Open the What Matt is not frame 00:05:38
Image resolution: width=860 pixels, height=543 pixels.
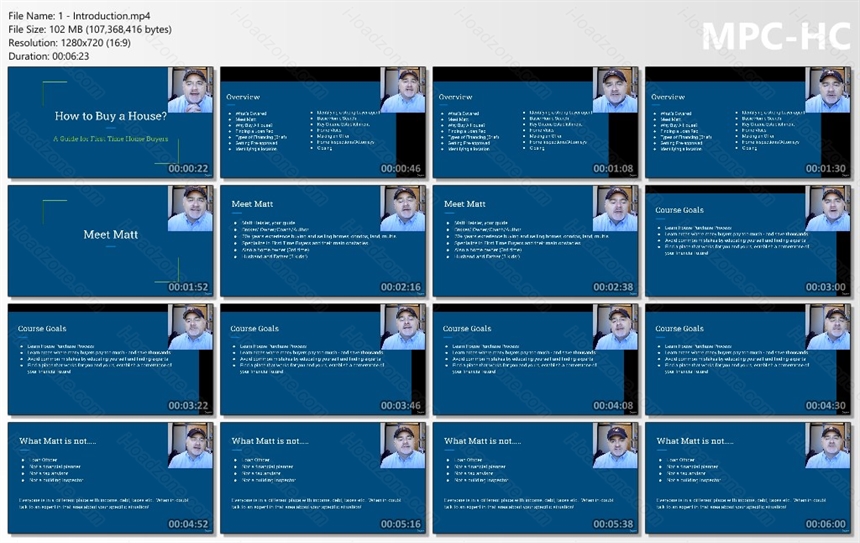[x=535, y=478]
